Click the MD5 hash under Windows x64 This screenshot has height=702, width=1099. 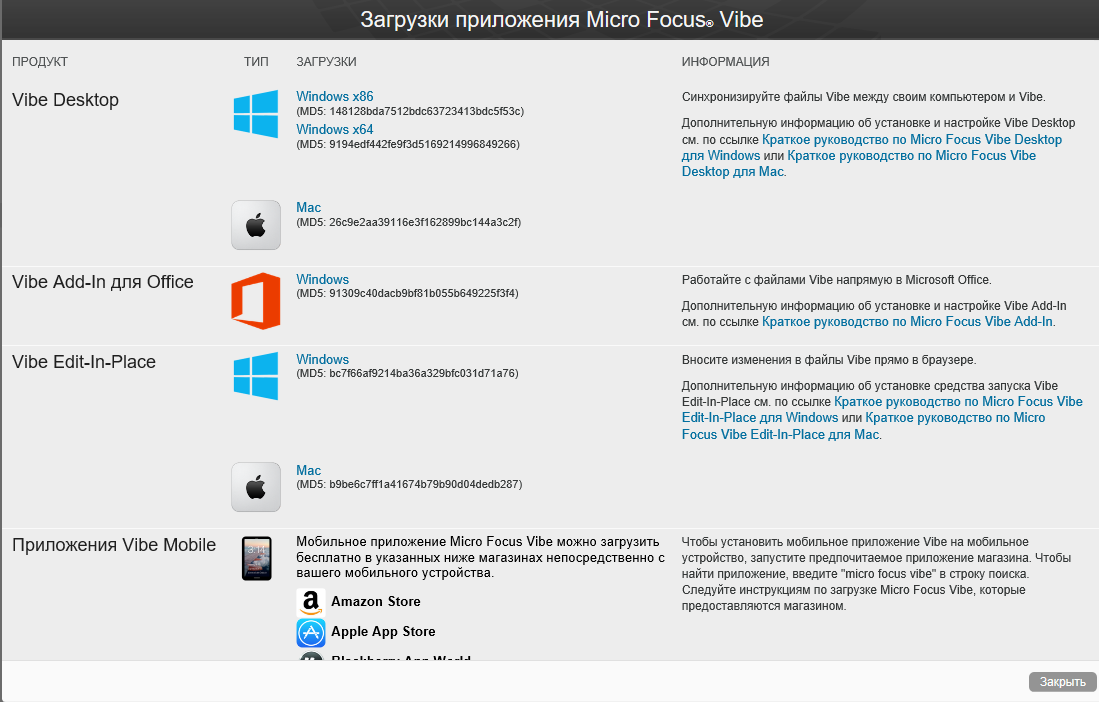click(408, 144)
